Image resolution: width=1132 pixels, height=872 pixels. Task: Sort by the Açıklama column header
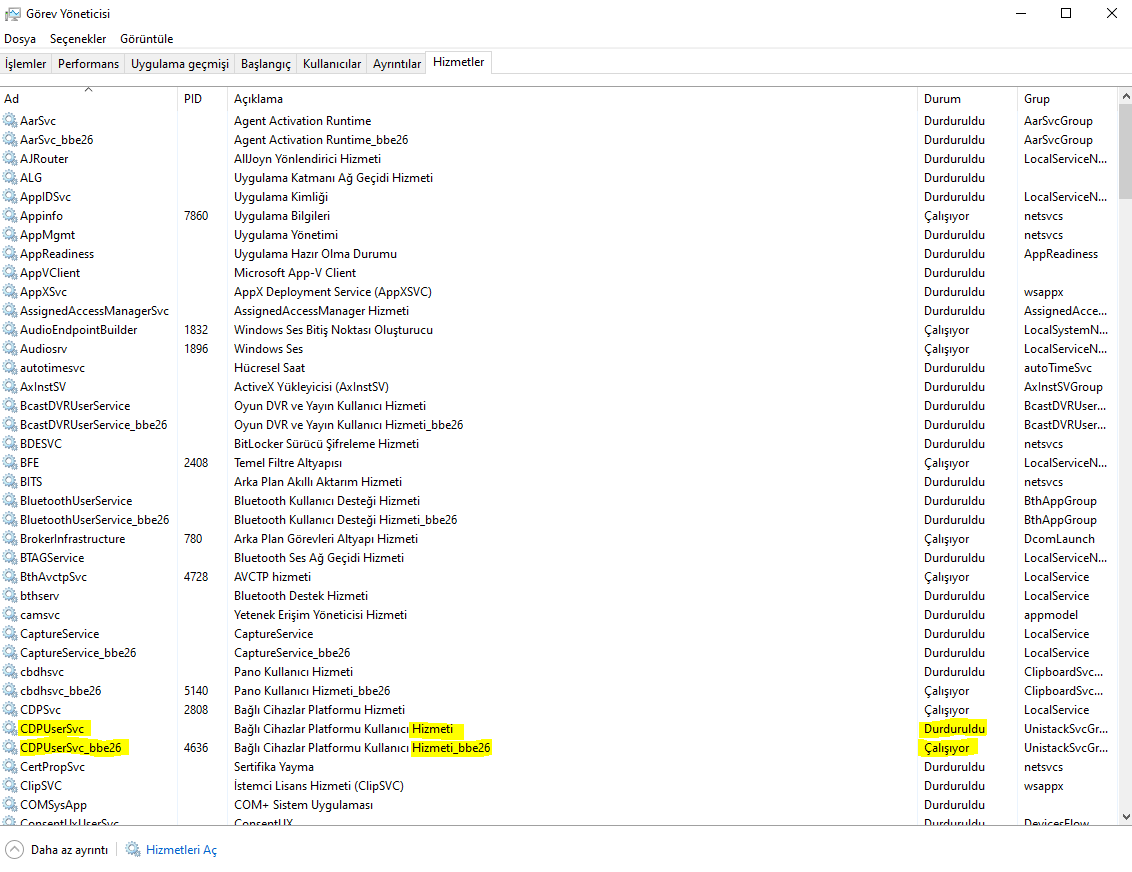pos(572,98)
